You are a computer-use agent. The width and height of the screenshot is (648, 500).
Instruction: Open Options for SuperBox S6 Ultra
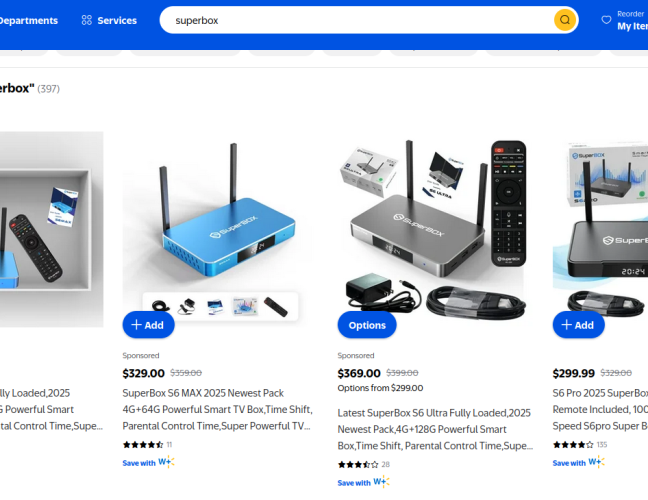(367, 325)
